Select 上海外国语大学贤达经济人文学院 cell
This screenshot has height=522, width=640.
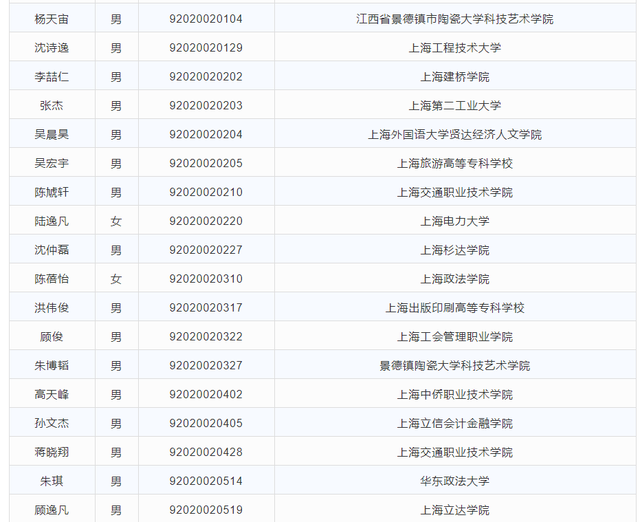(455, 135)
